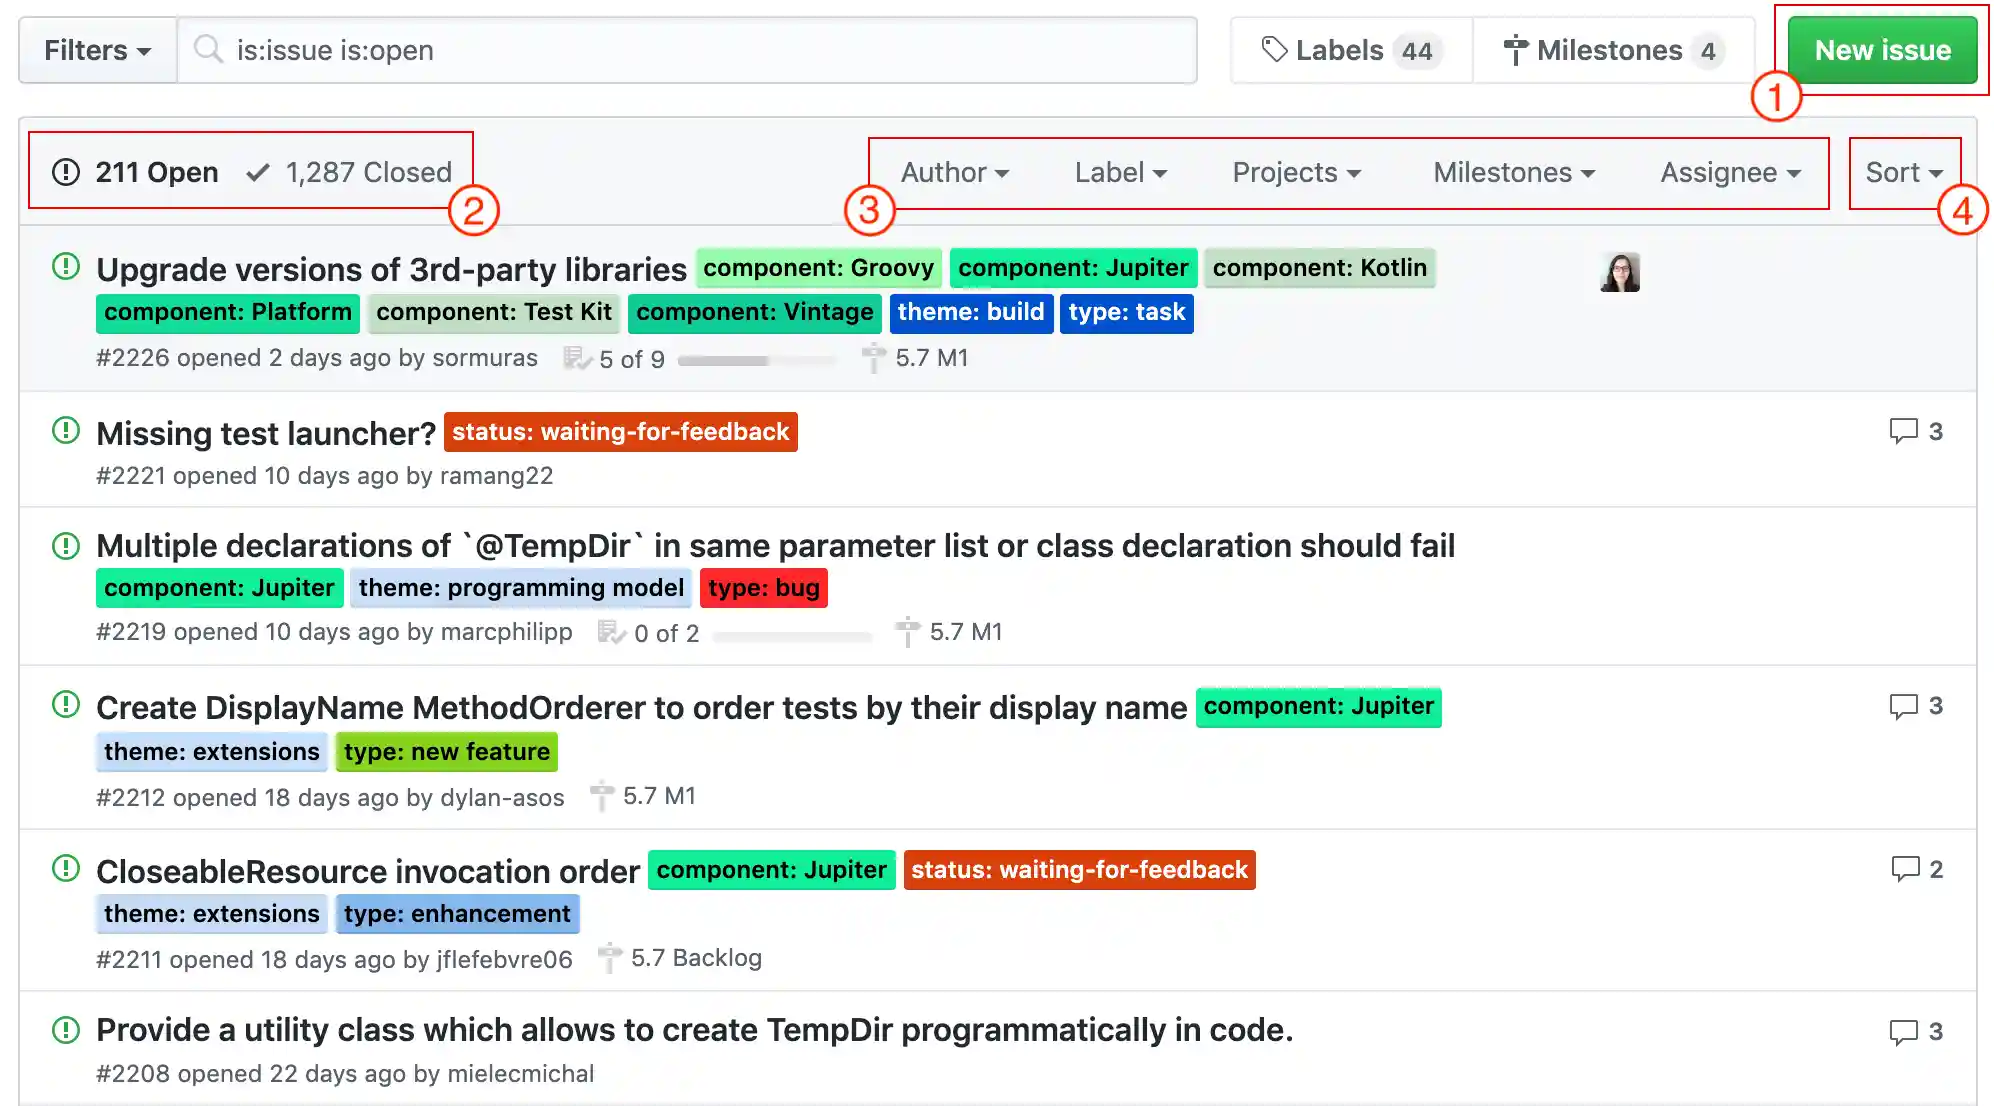Click the search magnifier icon in filter box
Image resolution: width=1994 pixels, height=1106 pixels.
pos(208,50)
